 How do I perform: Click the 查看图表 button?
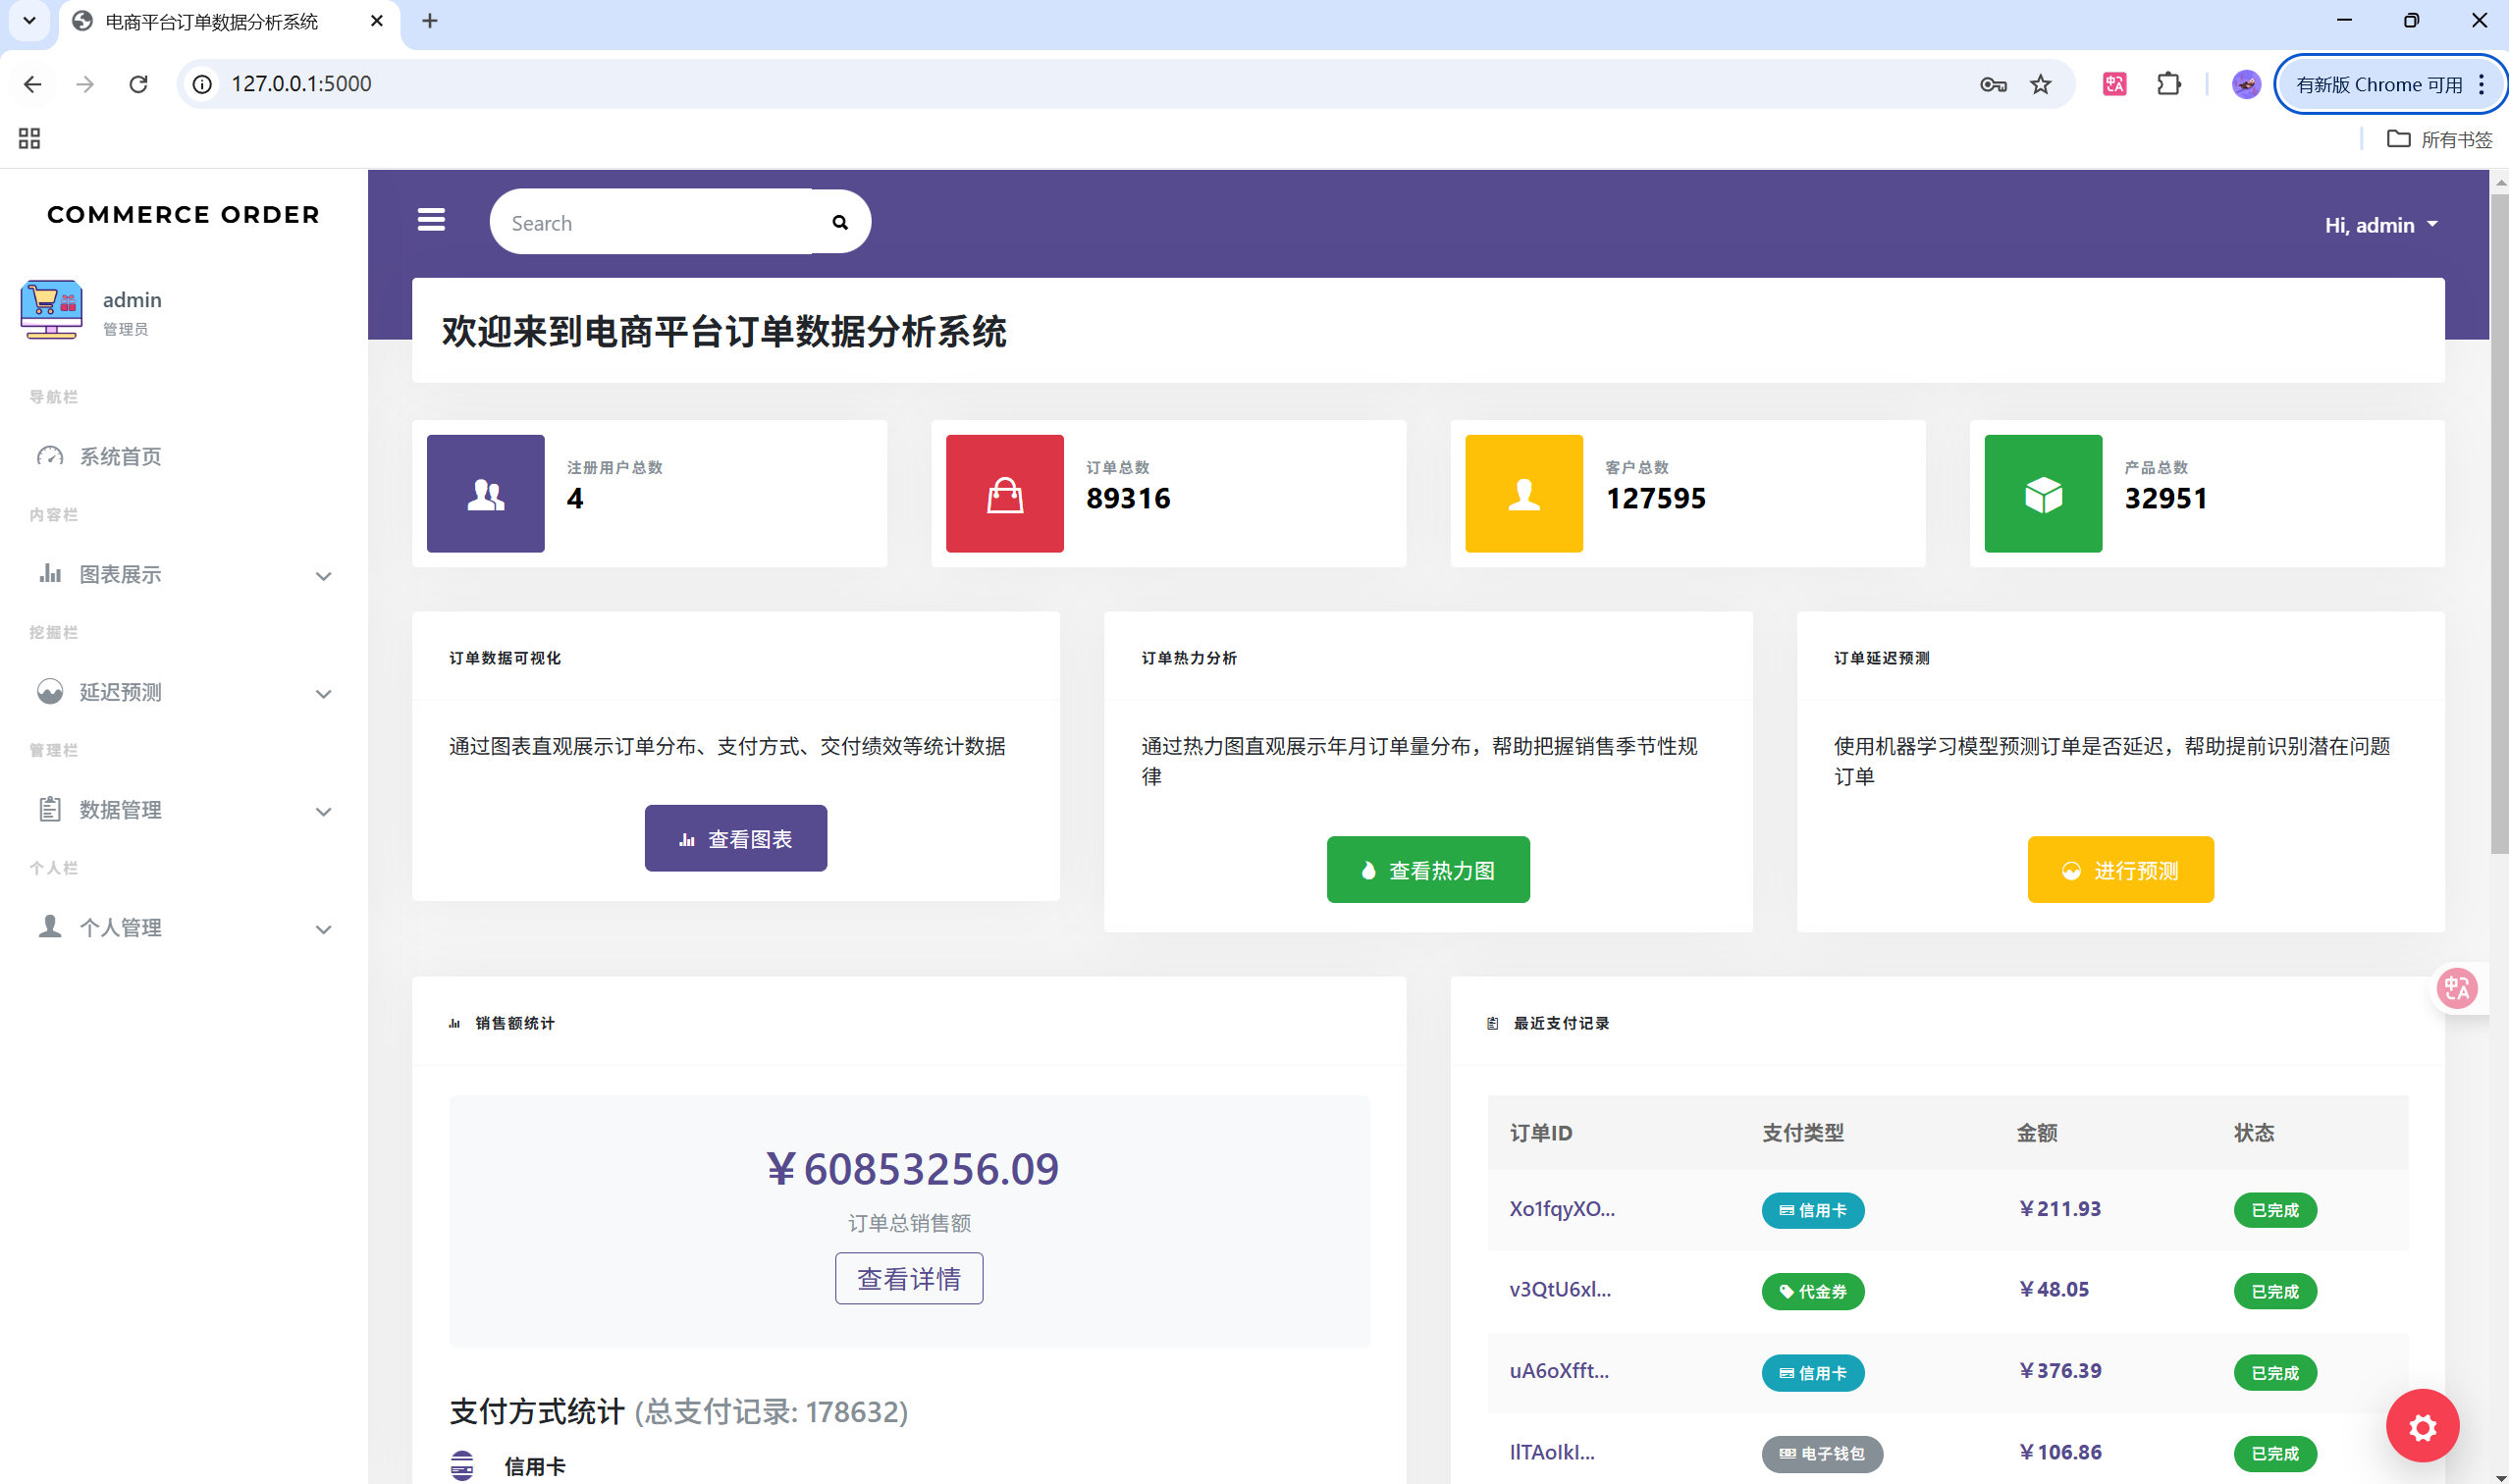coord(735,839)
